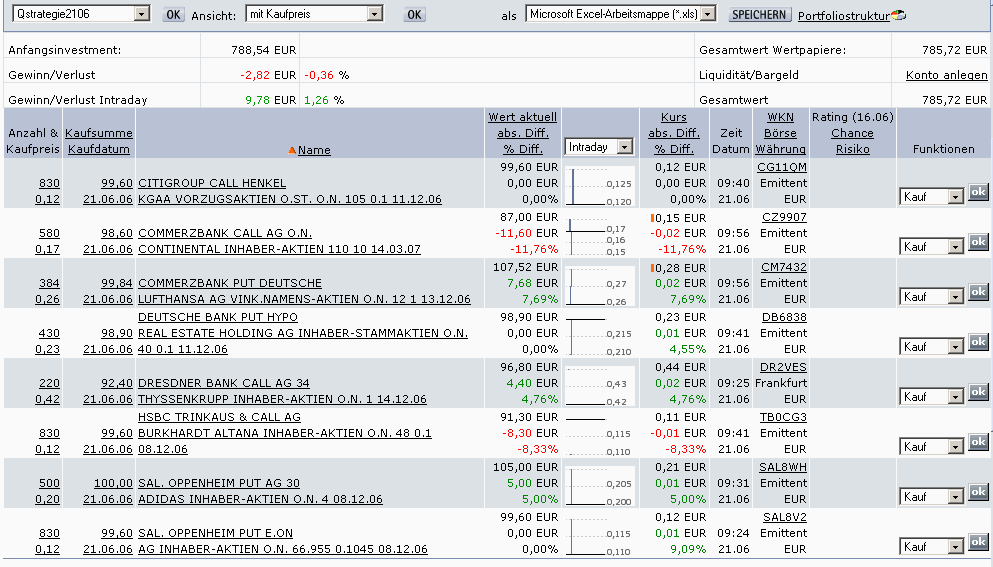Confirm ok button in Dresdner Bank Call row
Image resolution: width=993 pixels, height=567 pixels.
[x=978, y=392]
